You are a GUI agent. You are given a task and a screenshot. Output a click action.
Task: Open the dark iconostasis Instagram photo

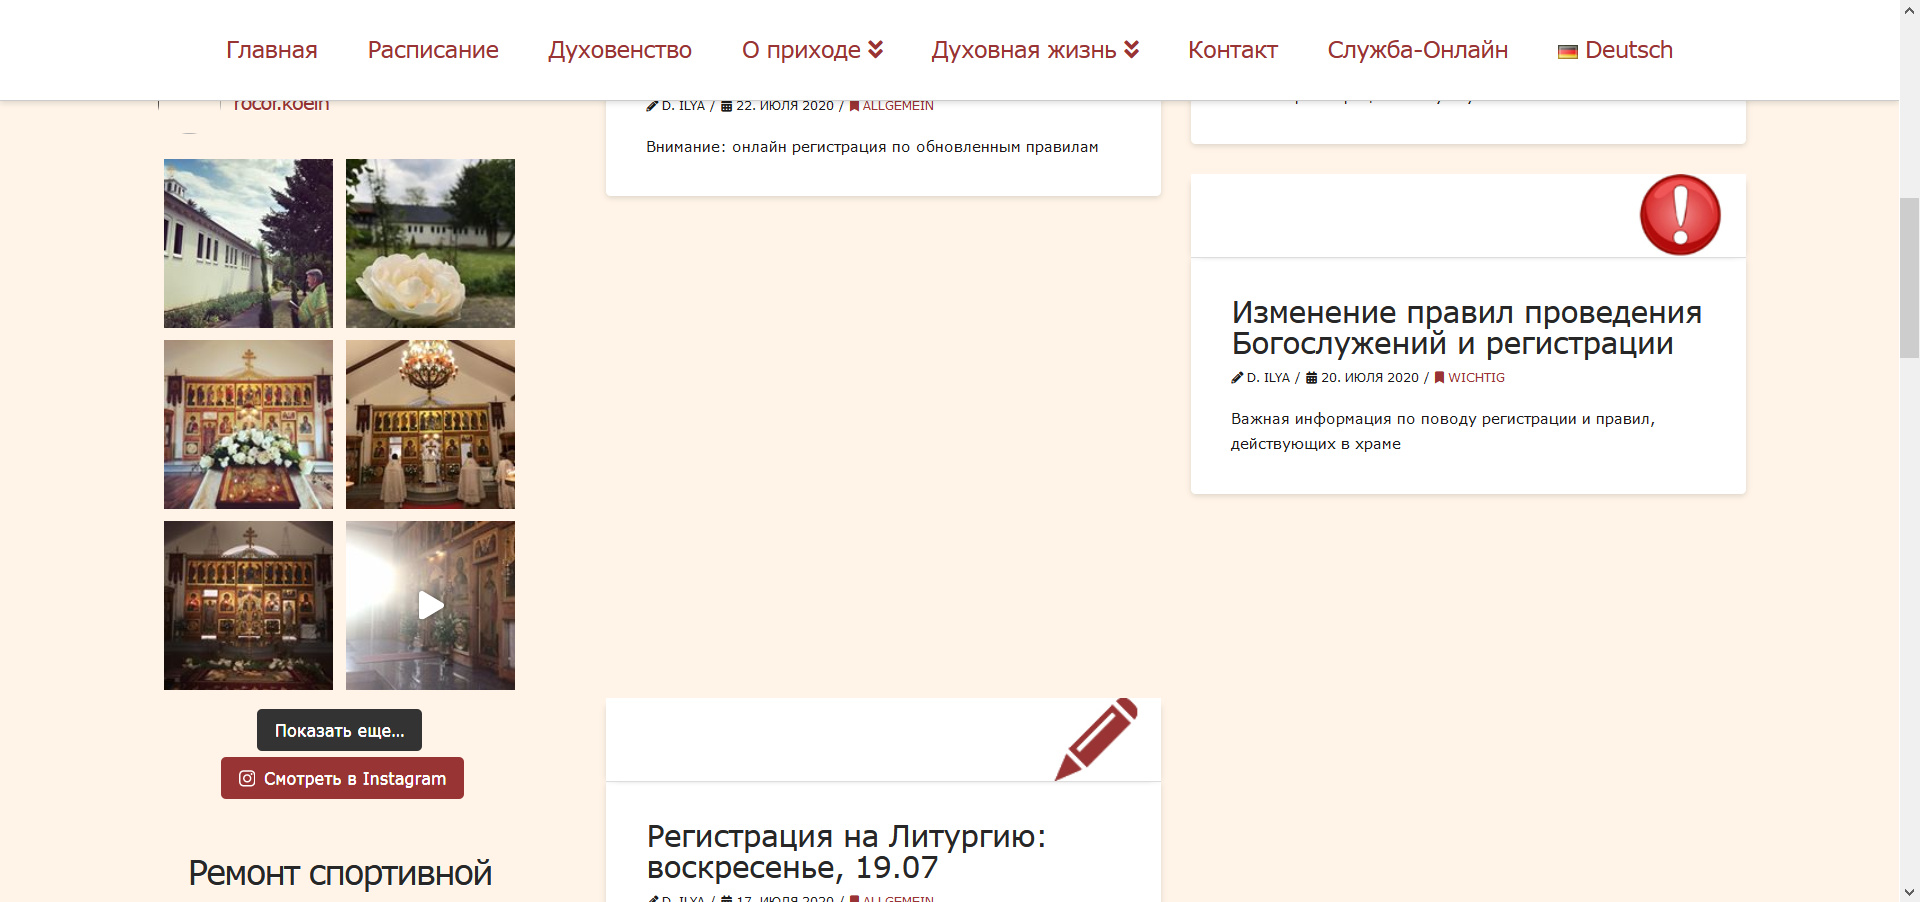(x=248, y=605)
